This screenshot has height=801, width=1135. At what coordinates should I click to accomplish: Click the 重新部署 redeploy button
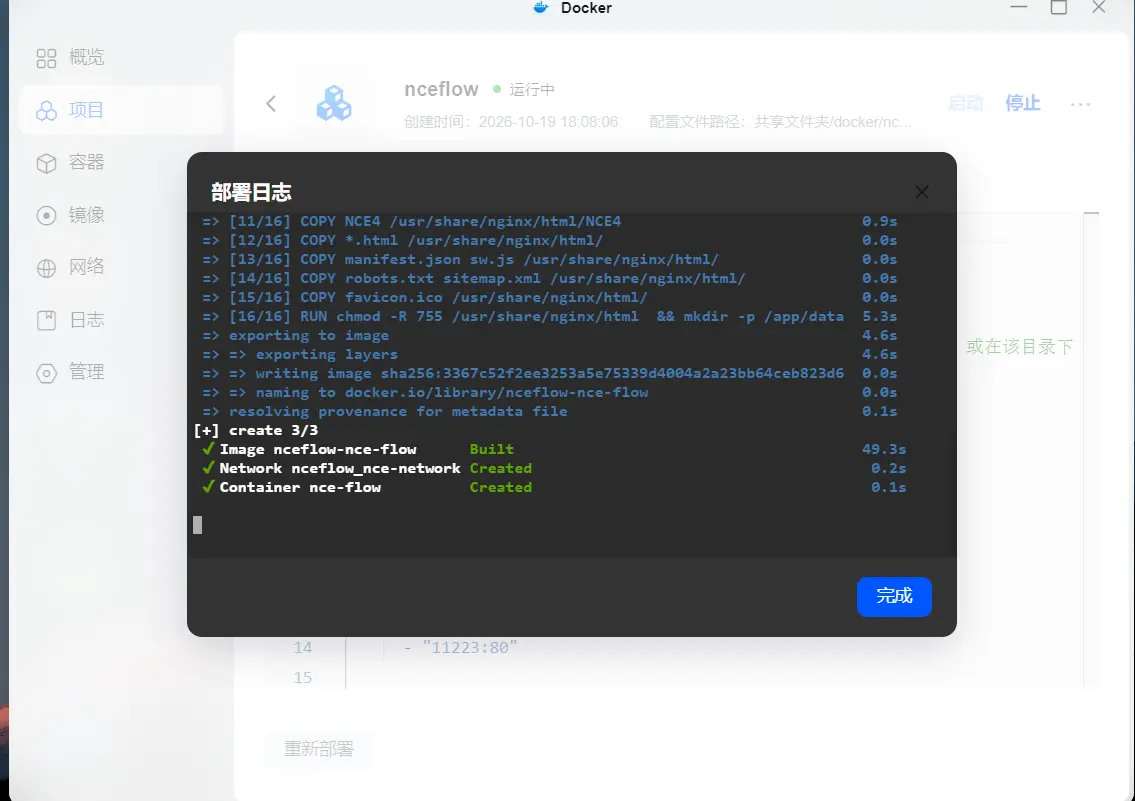318,748
